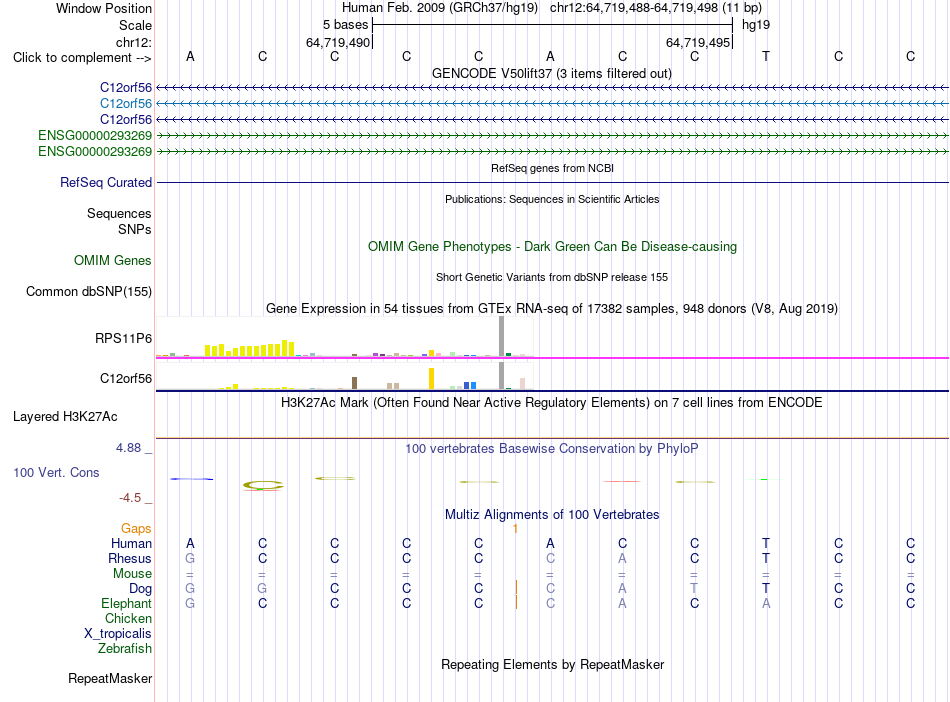Open the 'H3K27Ac Mark' ENCODE track title
950x702 pixels.
click(551, 403)
